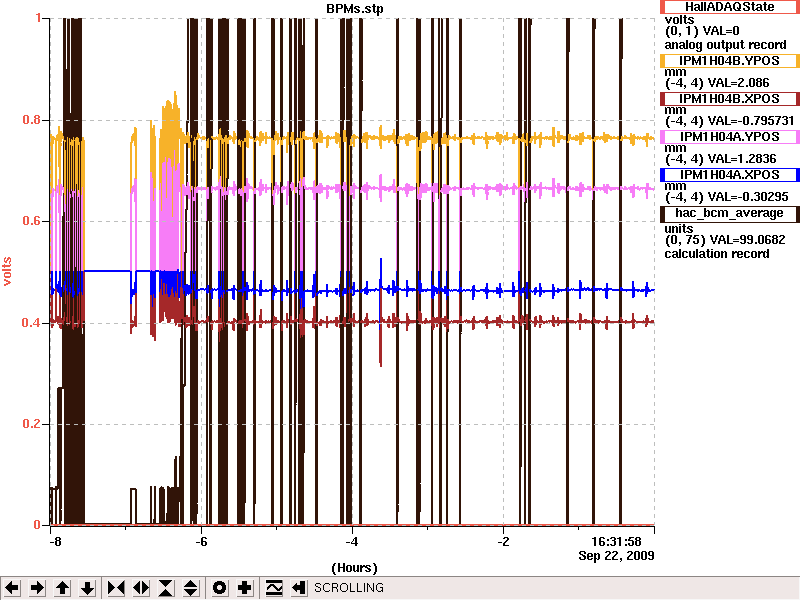
Task: Click the -6 tick label on time axis
Action: pyautogui.click(x=202, y=542)
